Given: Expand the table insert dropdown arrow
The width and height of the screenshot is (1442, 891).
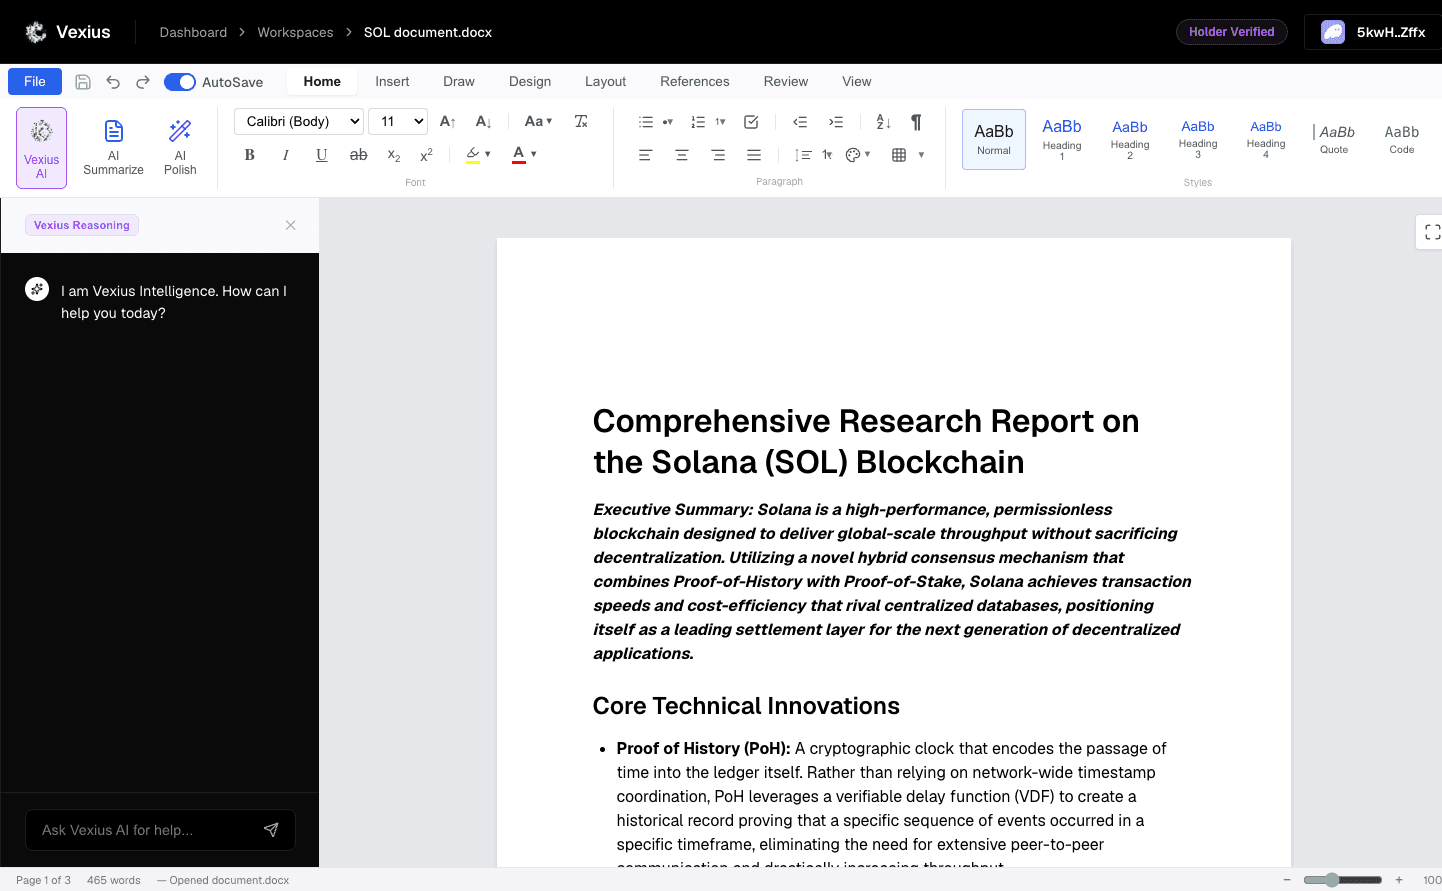Looking at the screenshot, I should 921,155.
